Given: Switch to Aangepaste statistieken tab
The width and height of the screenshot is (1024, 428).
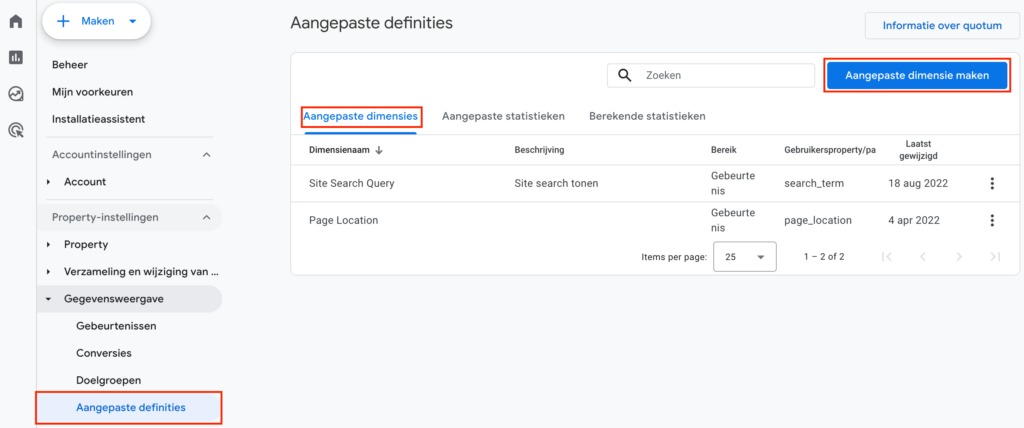Looking at the screenshot, I should coord(504,116).
